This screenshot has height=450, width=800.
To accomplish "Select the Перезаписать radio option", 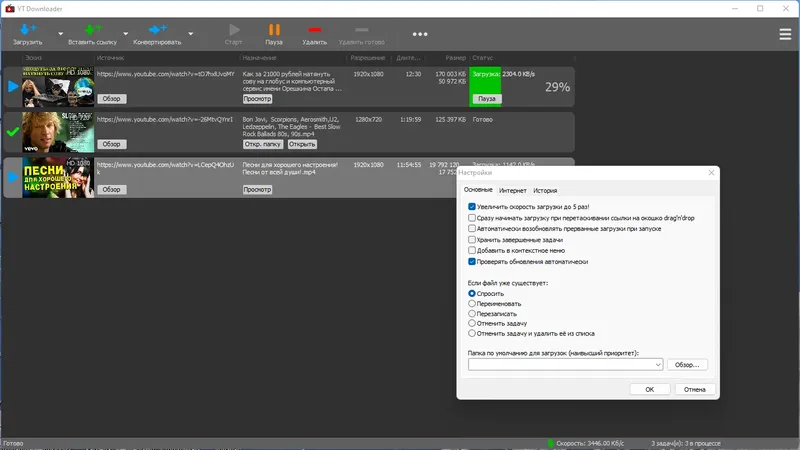I will pyautogui.click(x=472, y=314).
